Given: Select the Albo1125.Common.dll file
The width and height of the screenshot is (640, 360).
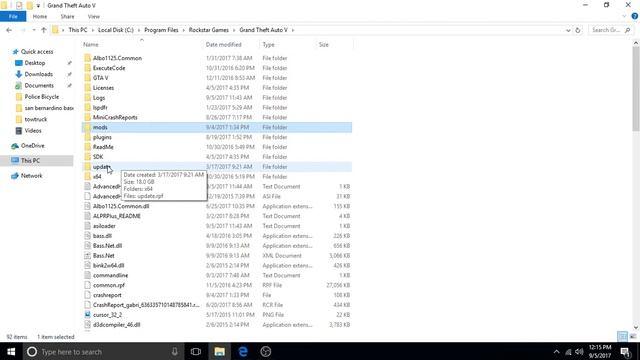Looking at the screenshot, I should tap(121, 206).
